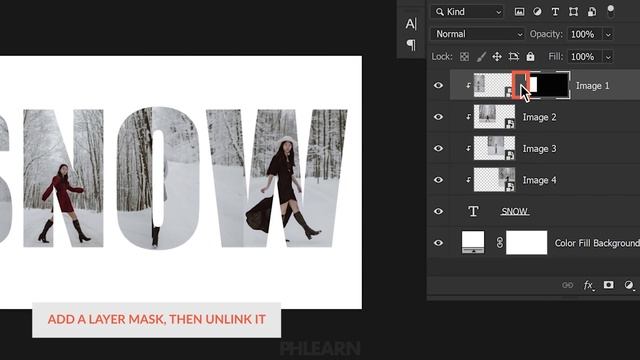Prevent artboard auto-nesting lock icon

[x=513, y=56]
